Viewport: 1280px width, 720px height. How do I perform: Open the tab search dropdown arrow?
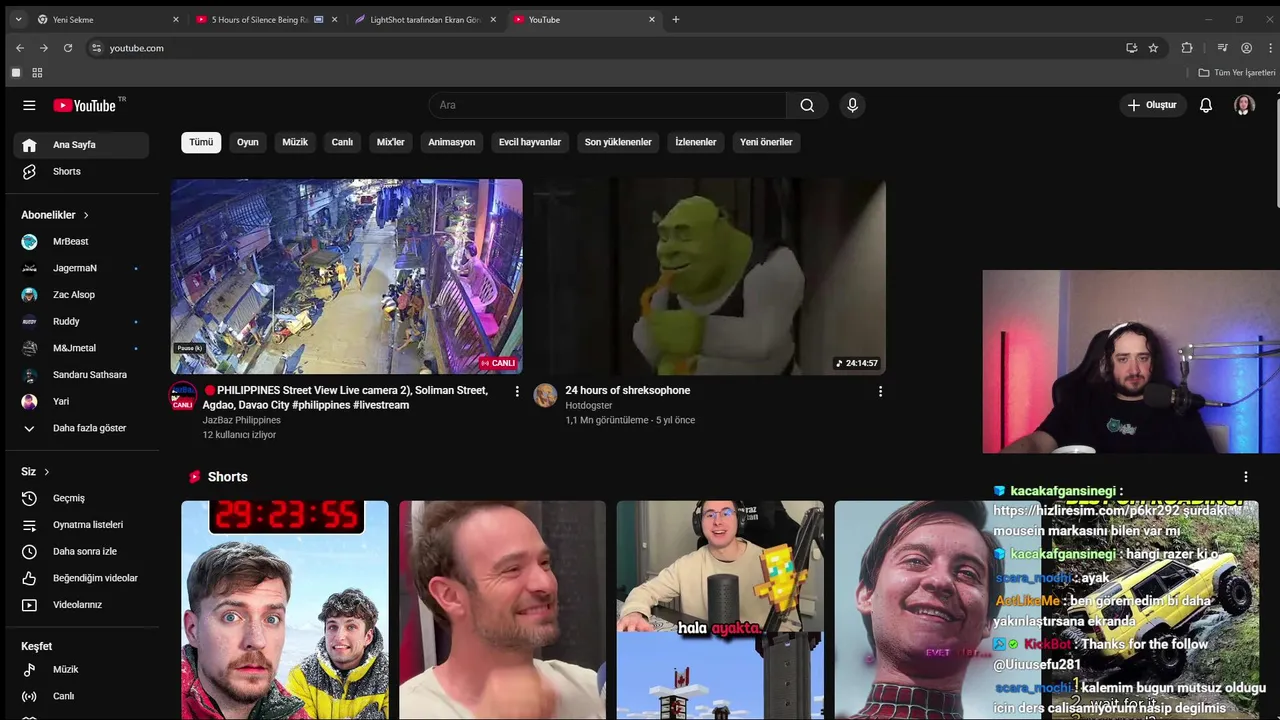click(18, 19)
